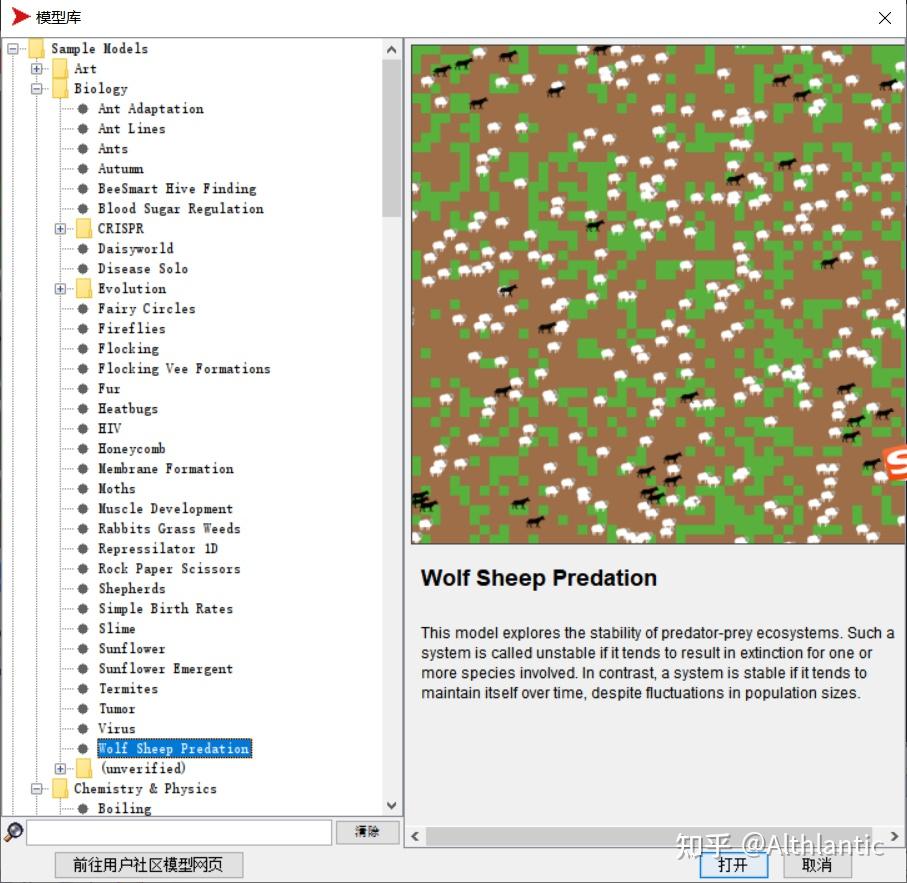Click the CRISPR folder icon

[84, 228]
